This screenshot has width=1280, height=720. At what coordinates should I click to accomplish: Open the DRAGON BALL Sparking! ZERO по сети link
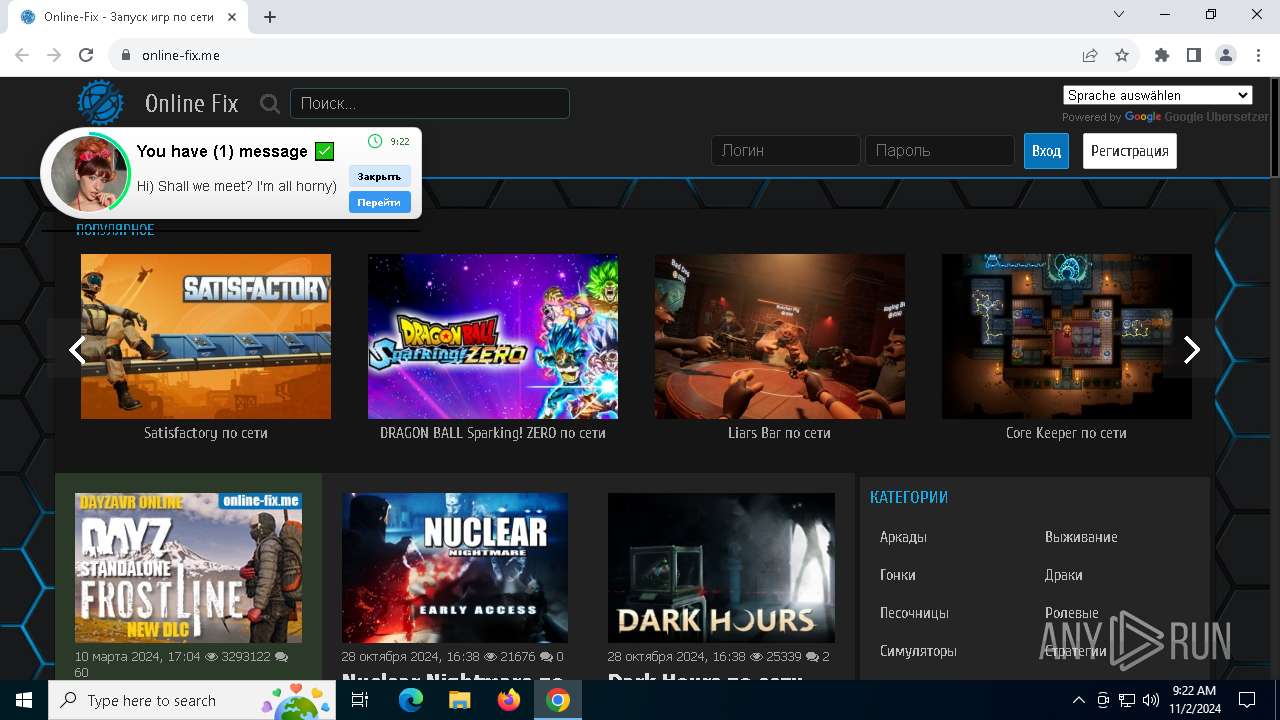pyautogui.click(x=493, y=433)
